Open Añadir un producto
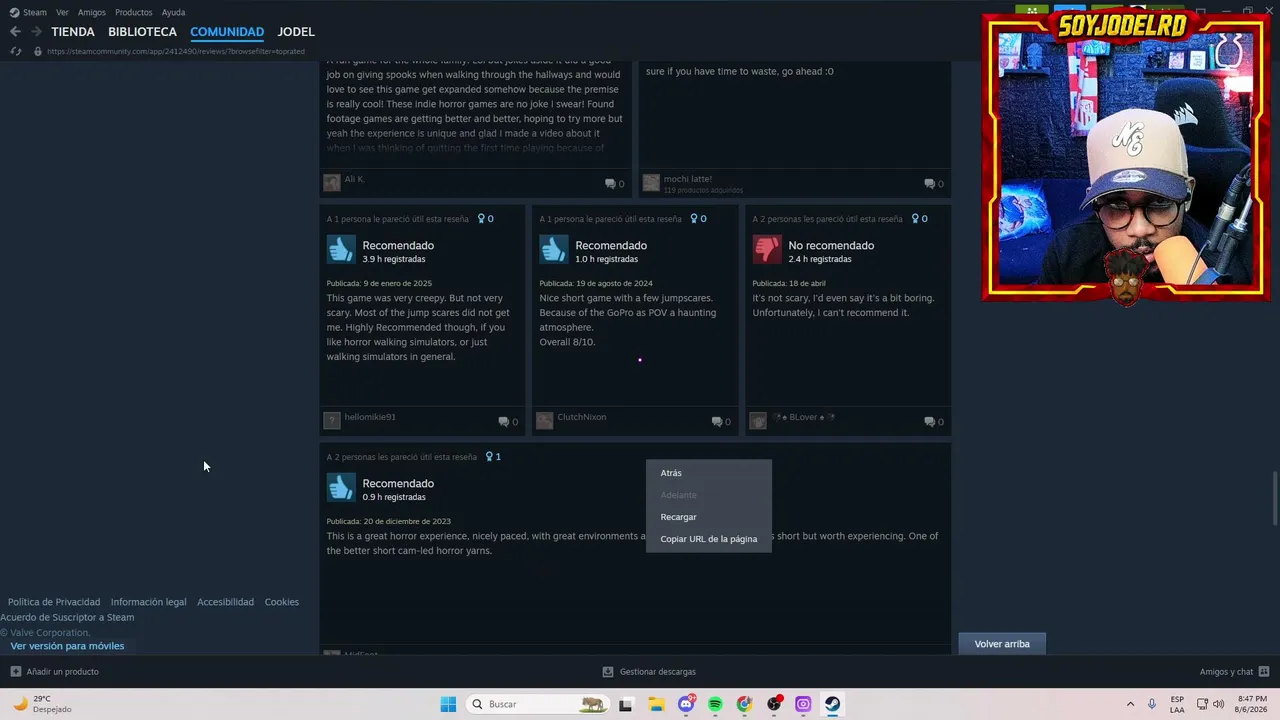The width and height of the screenshot is (1280, 720). pyautogui.click(x=55, y=672)
